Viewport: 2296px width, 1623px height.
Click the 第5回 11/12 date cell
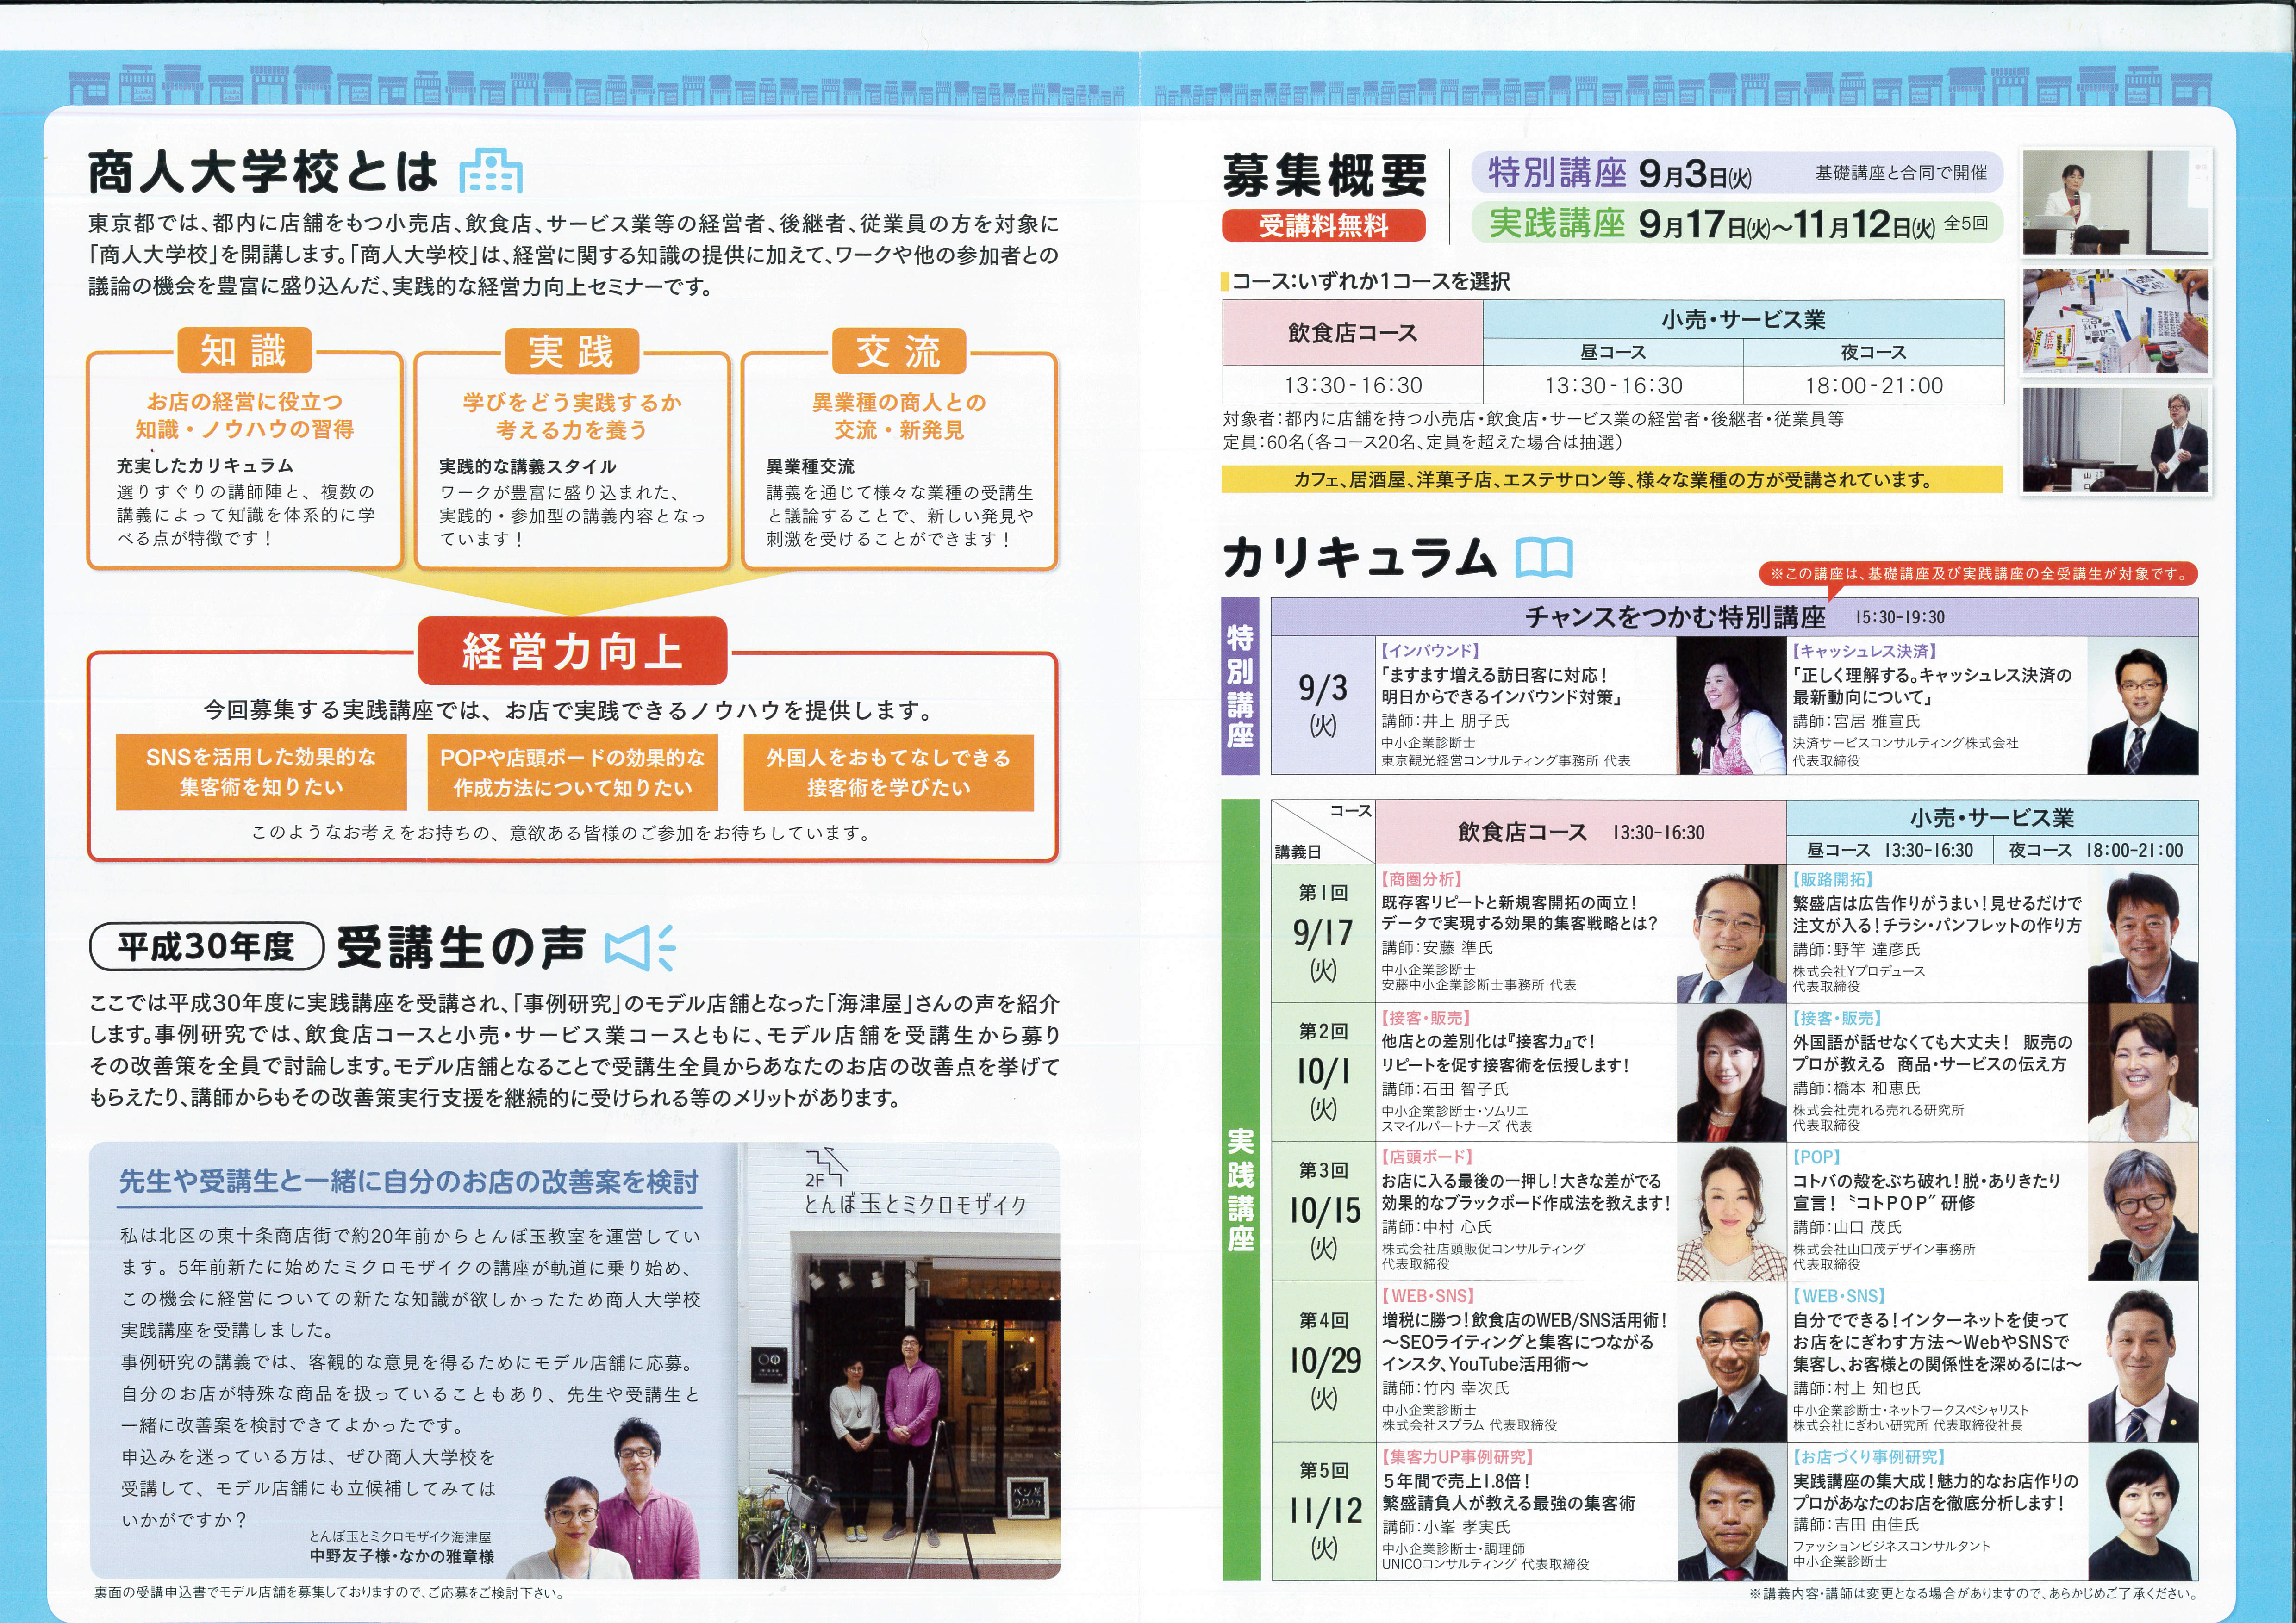pos(1323,1512)
